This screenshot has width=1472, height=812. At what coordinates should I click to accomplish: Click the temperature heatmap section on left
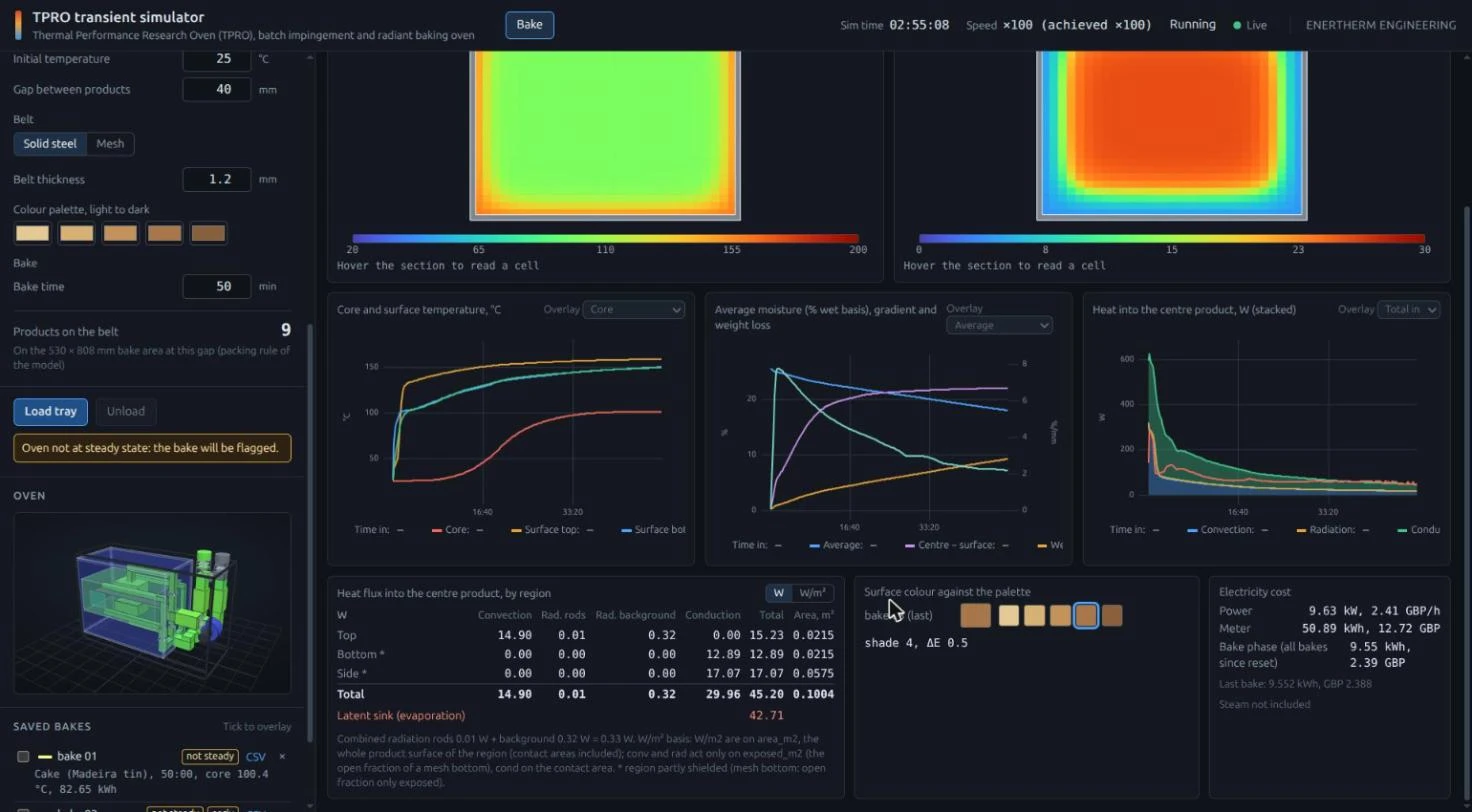(x=605, y=135)
